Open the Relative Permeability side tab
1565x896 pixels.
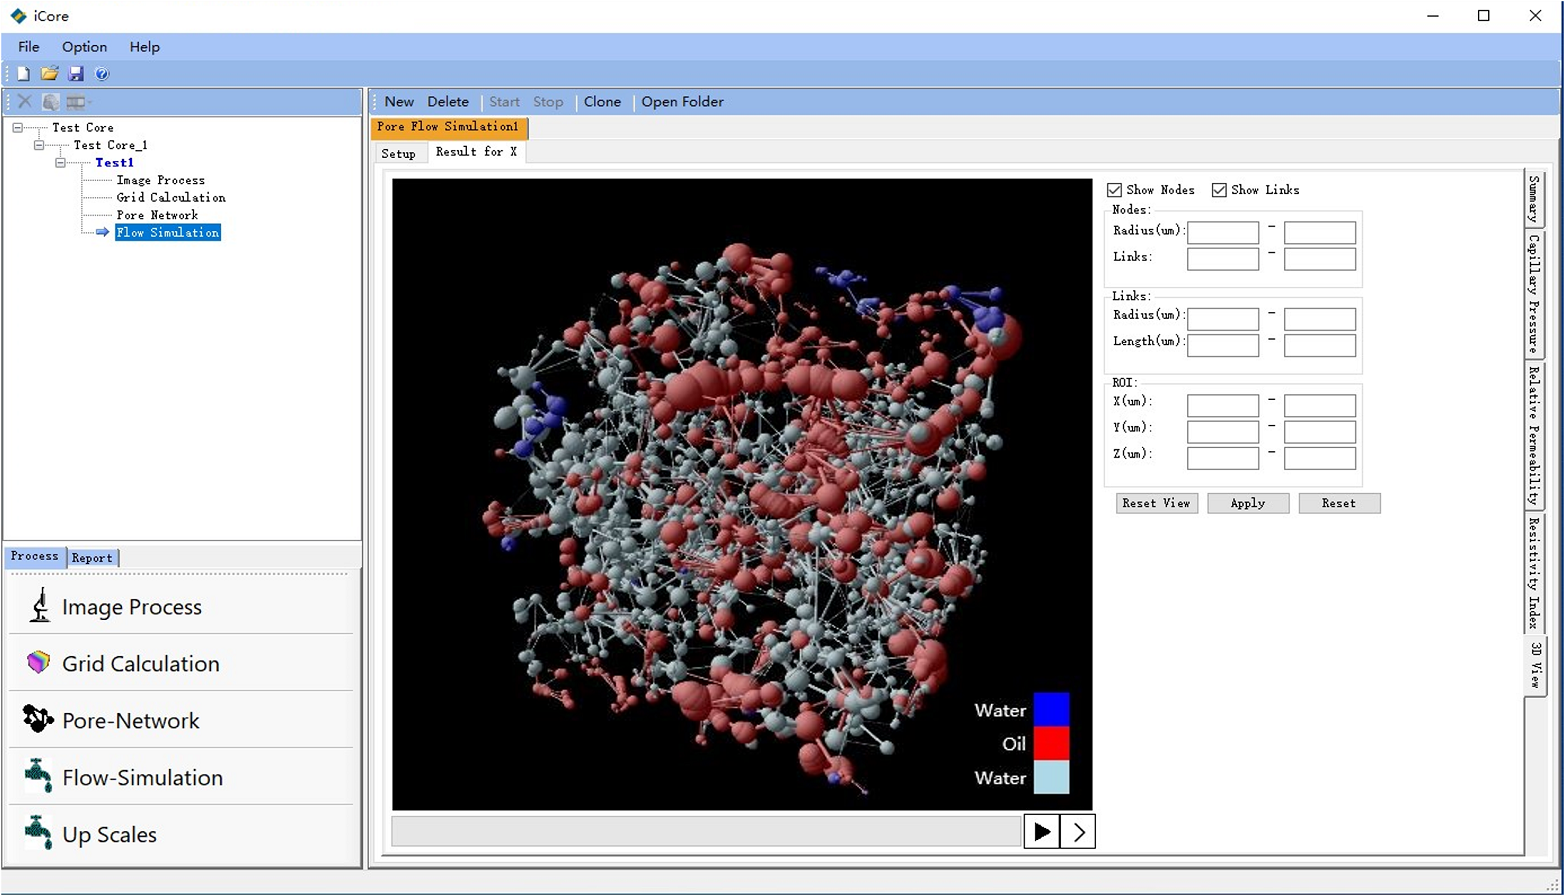[x=1534, y=436]
